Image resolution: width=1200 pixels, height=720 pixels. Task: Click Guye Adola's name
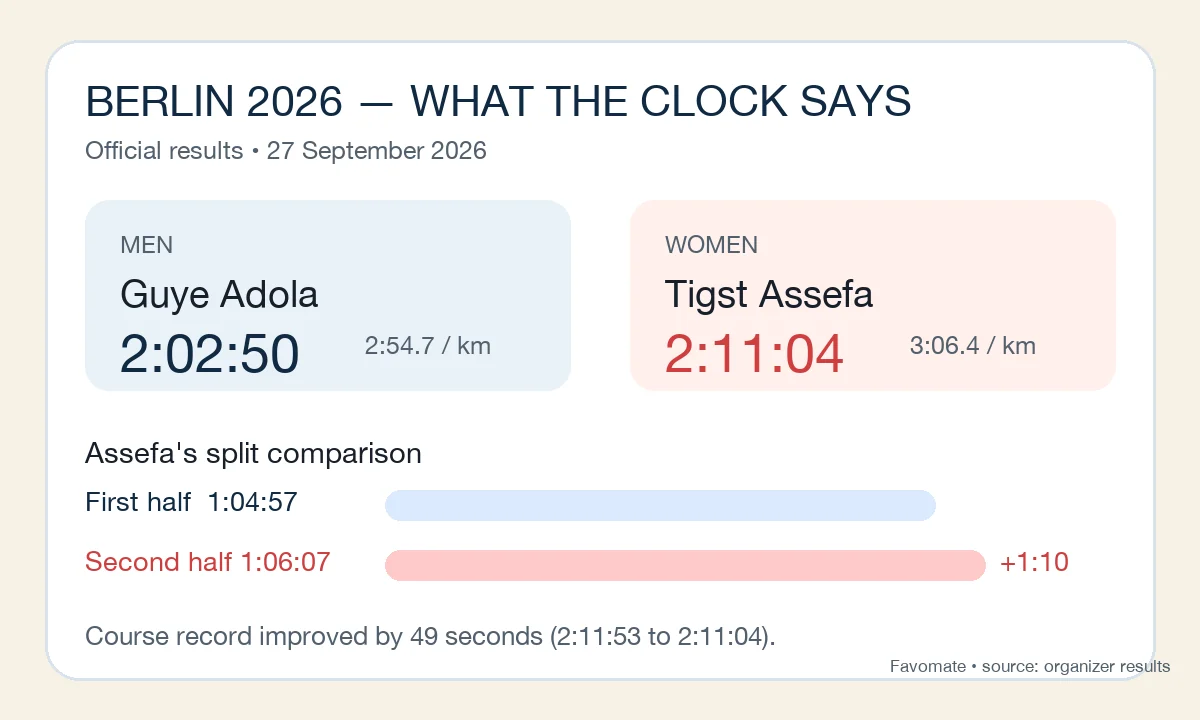point(219,295)
